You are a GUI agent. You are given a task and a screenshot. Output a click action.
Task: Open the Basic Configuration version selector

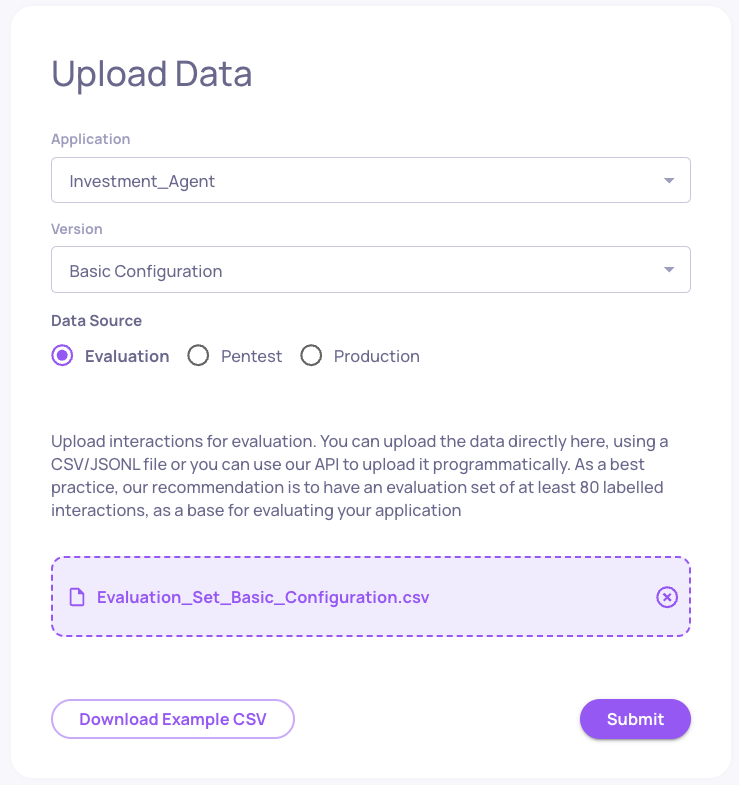tap(371, 269)
